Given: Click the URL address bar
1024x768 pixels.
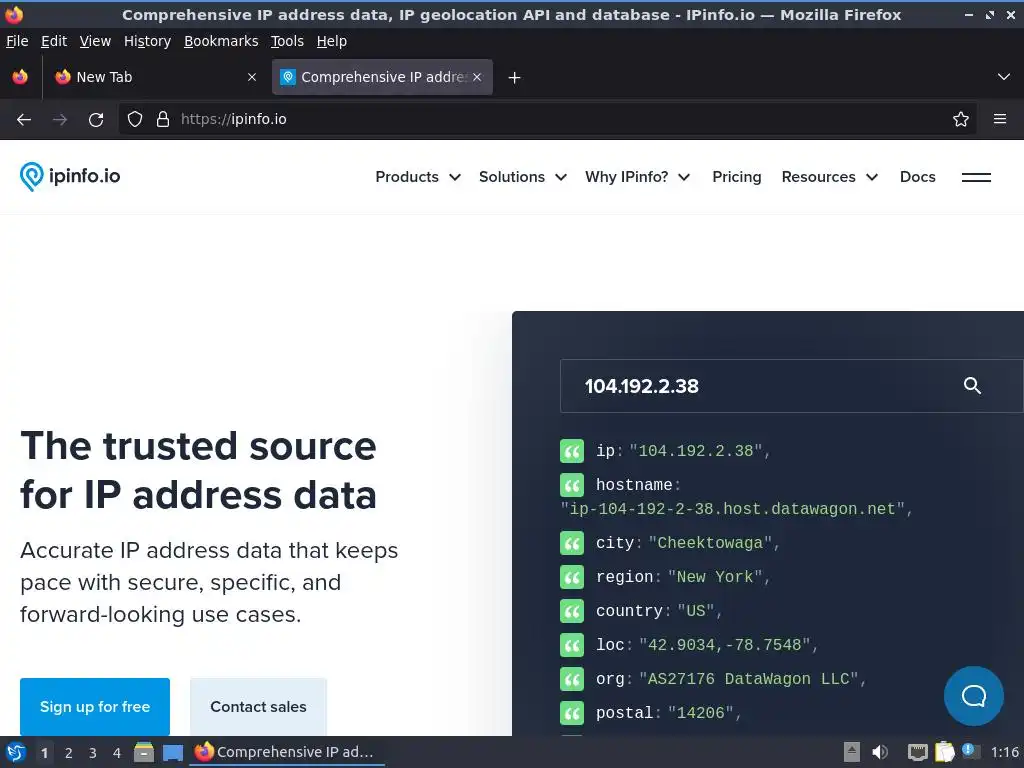Looking at the screenshot, I should coord(549,120).
